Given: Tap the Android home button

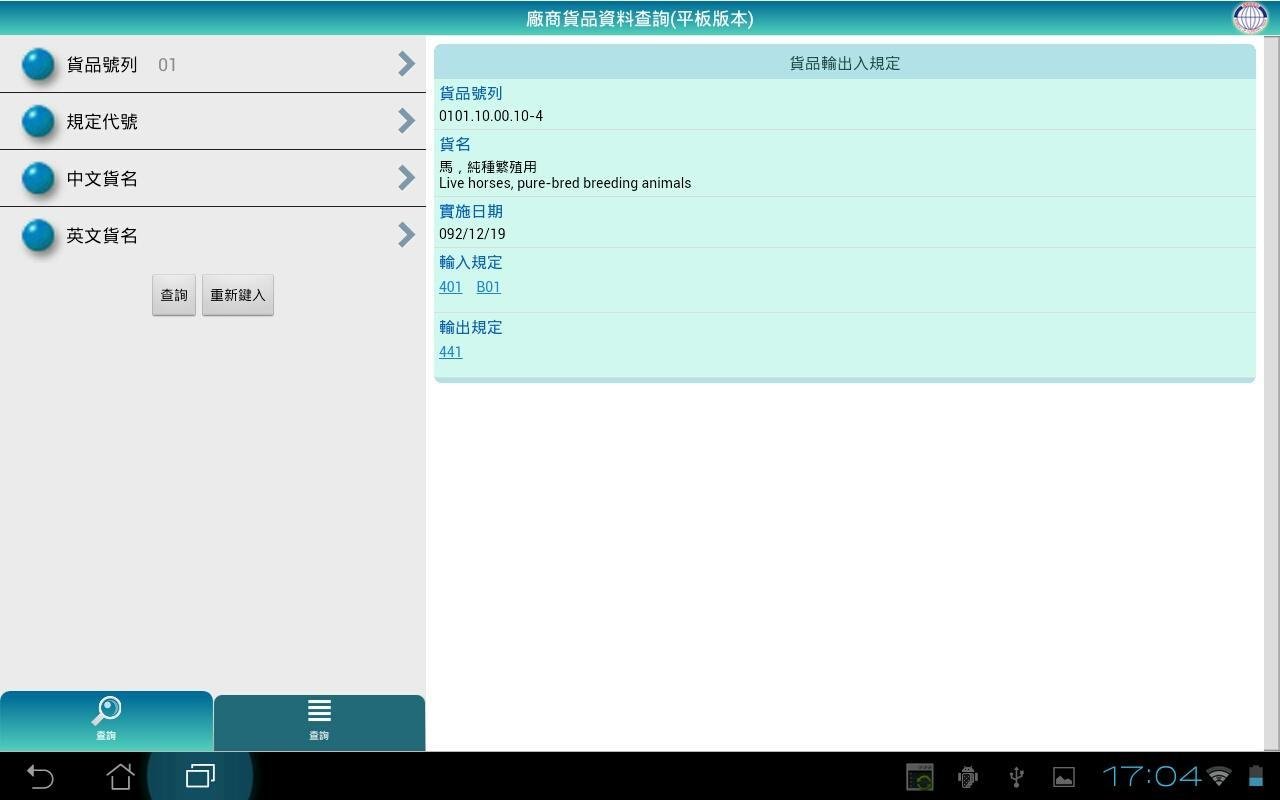Looking at the screenshot, I should click(120, 776).
